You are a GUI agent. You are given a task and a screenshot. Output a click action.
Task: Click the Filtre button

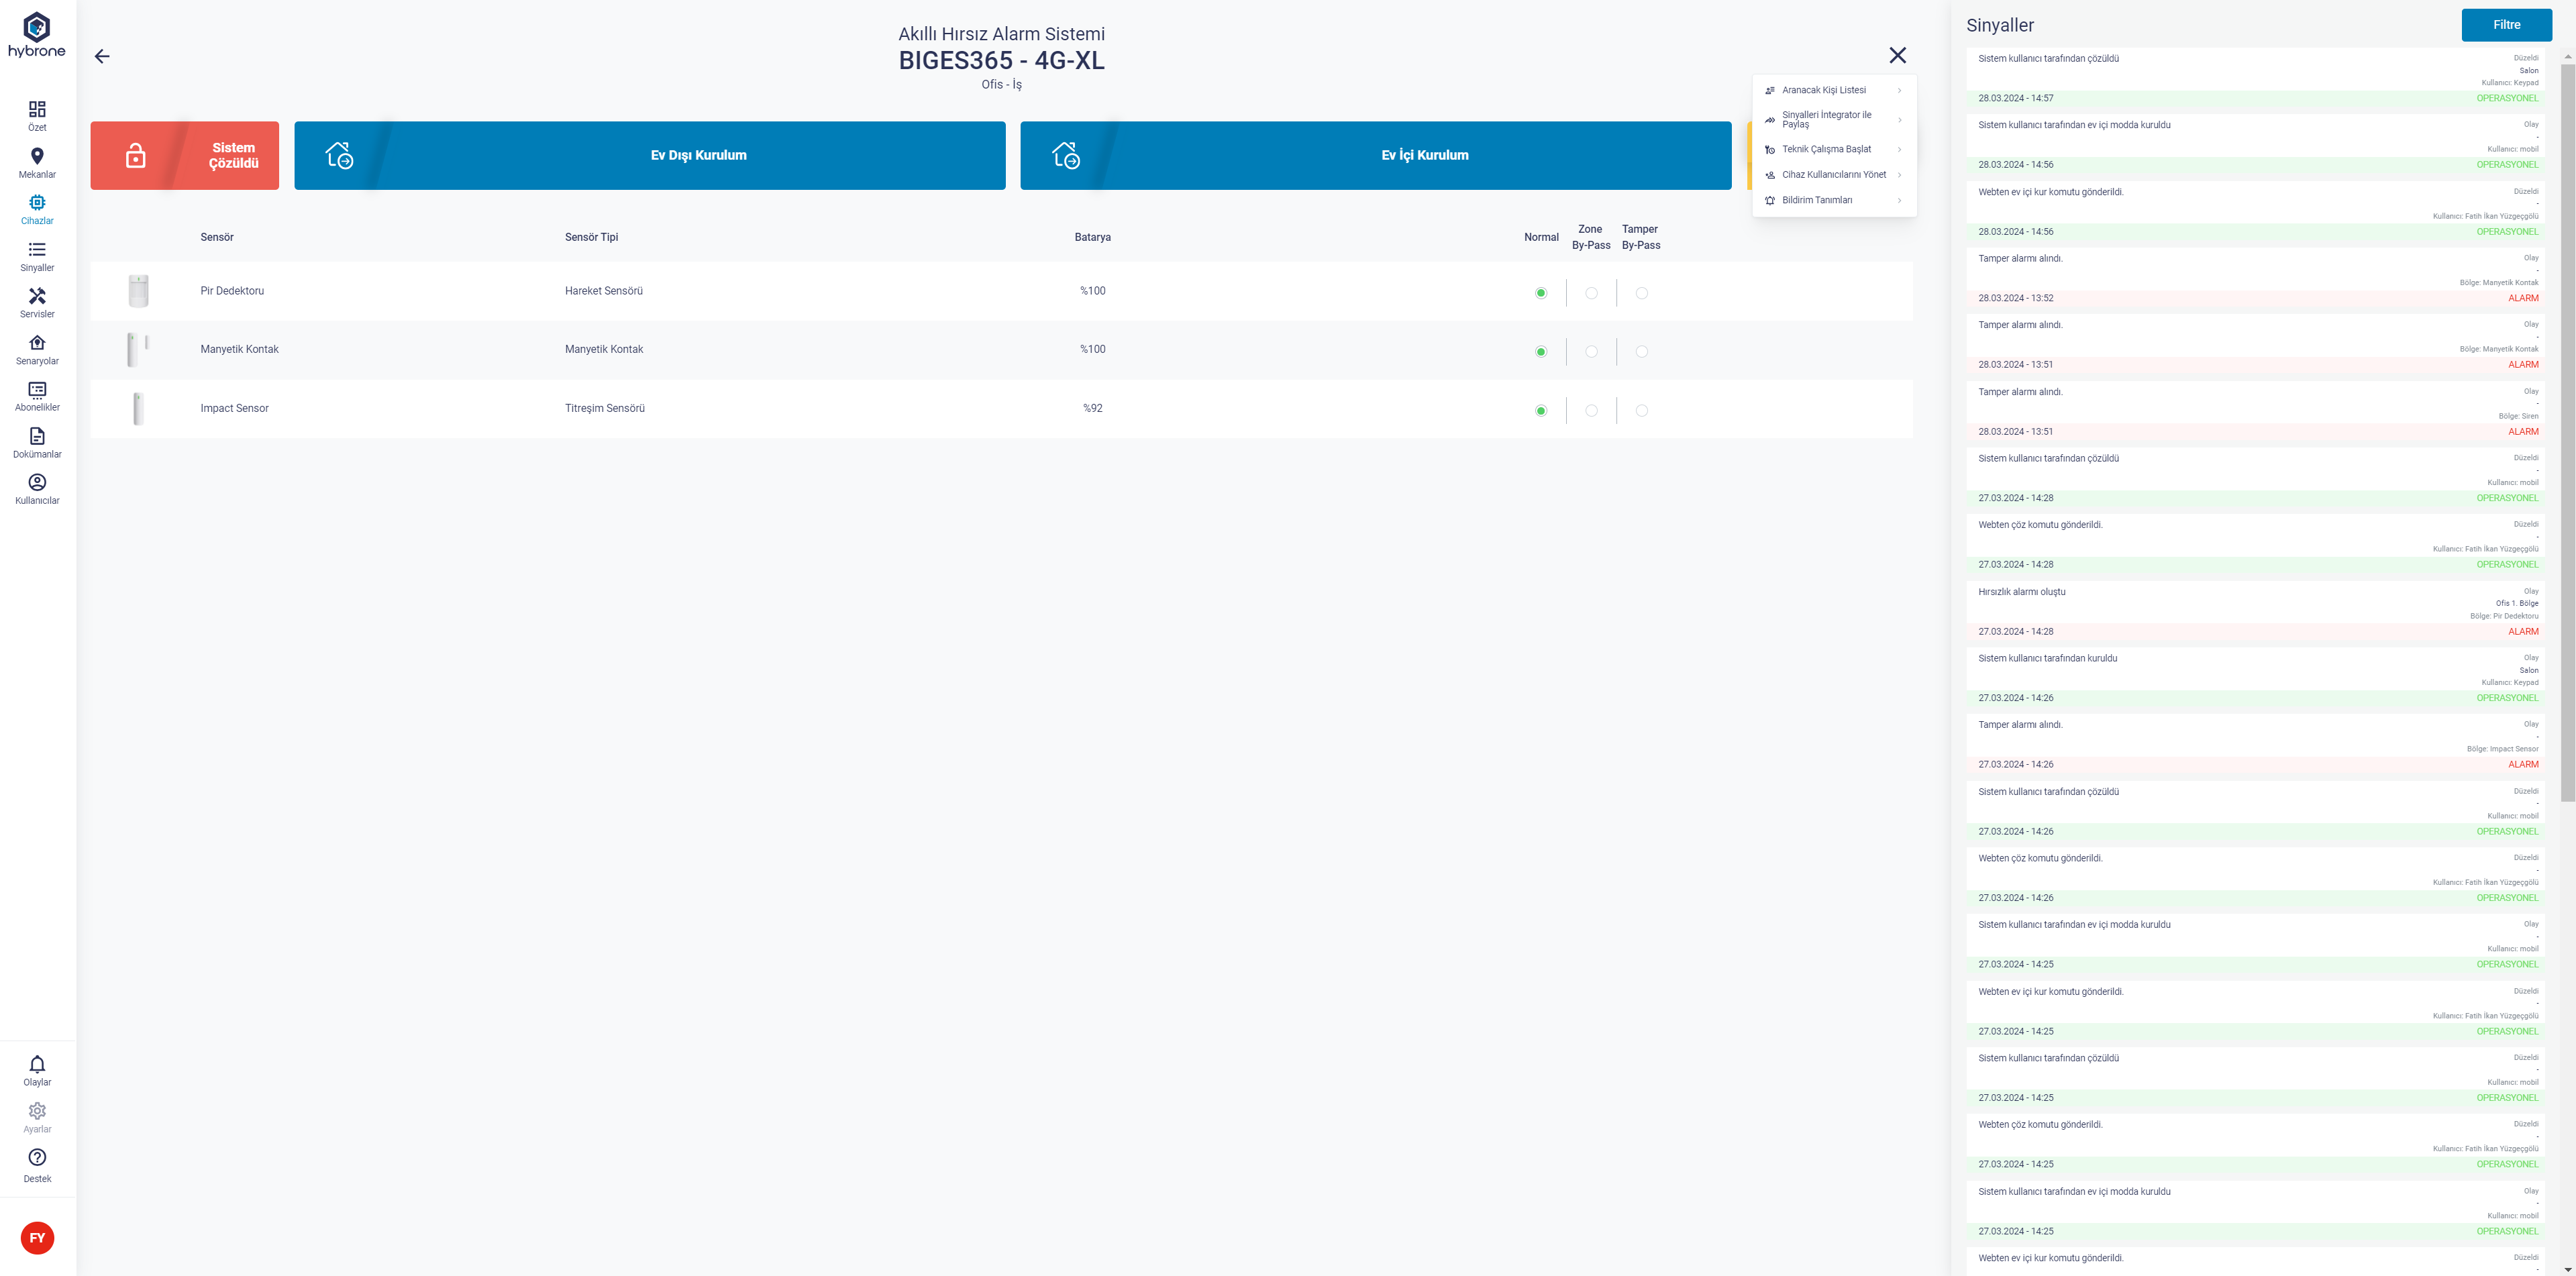click(x=2506, y=25)
